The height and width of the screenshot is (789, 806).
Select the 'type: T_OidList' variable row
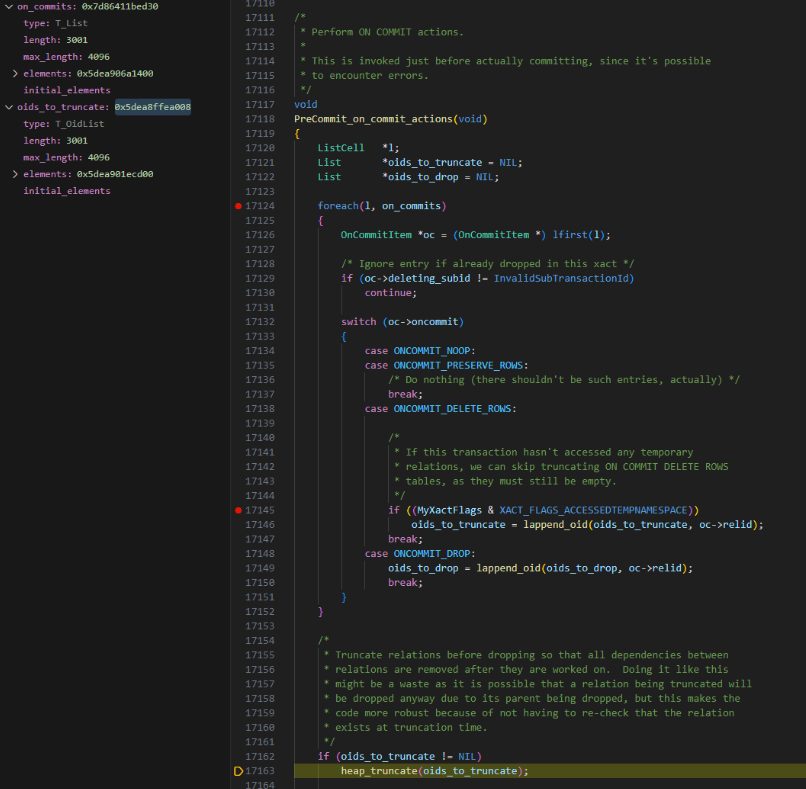62,124
